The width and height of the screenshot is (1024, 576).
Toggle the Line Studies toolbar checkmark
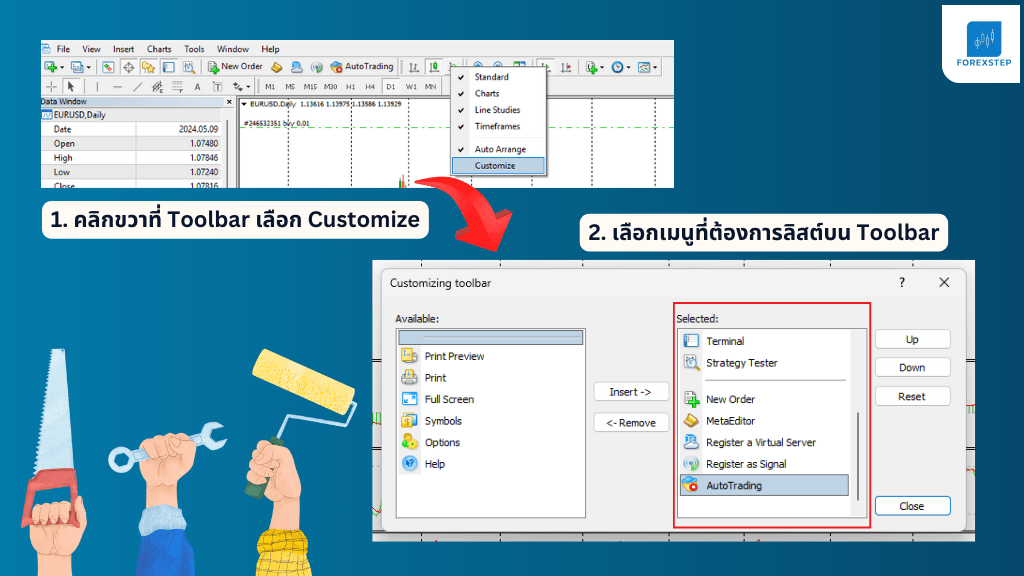[x=497, y=110]
